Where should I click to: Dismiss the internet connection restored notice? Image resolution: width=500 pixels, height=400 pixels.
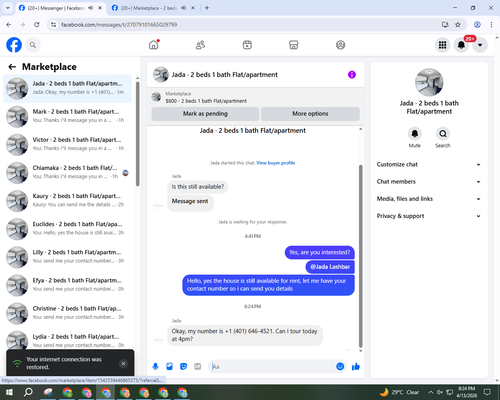123,363
